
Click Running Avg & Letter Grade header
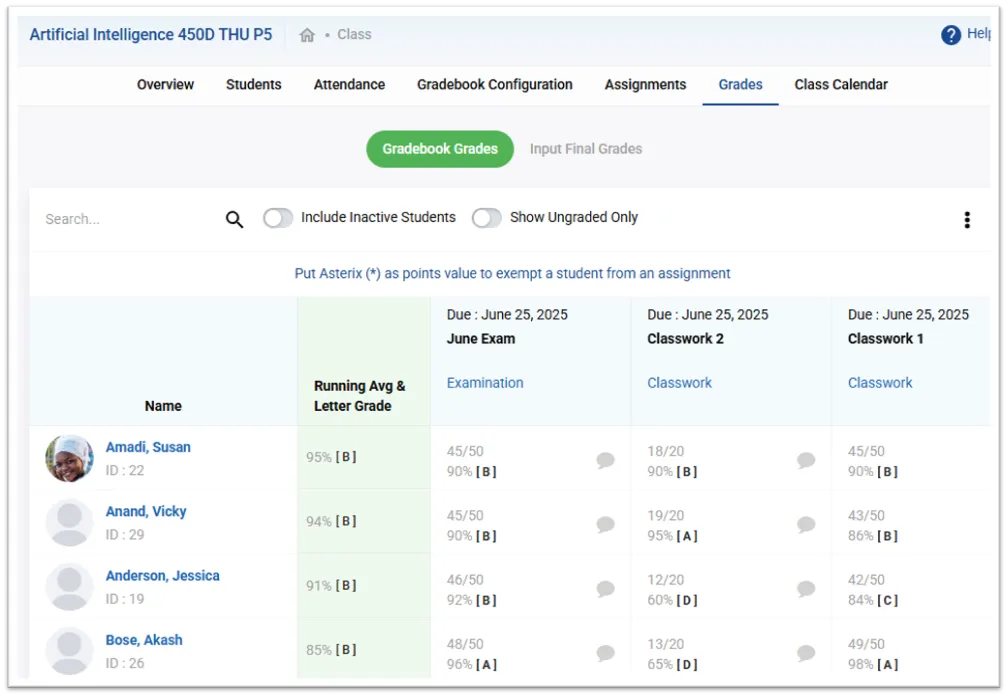[x=359, y=396]
